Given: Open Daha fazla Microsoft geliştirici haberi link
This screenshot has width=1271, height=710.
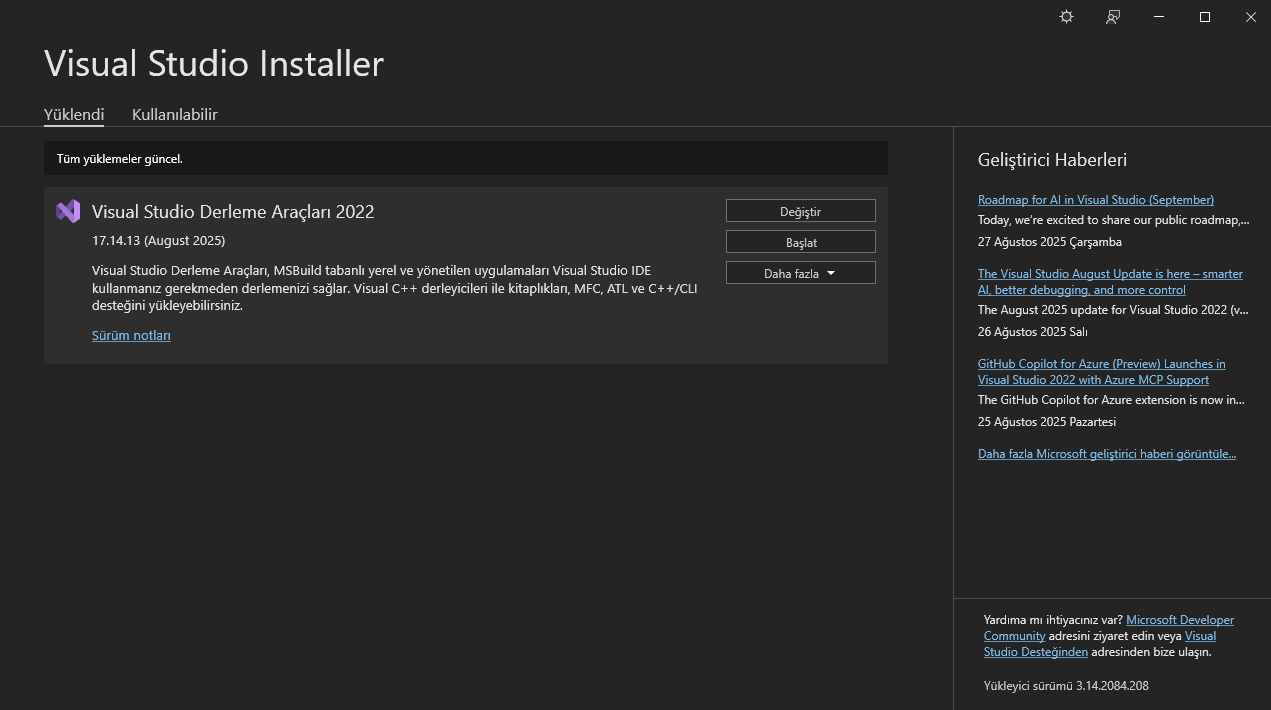Looking at the screenshot, I should click(1107, 454).
